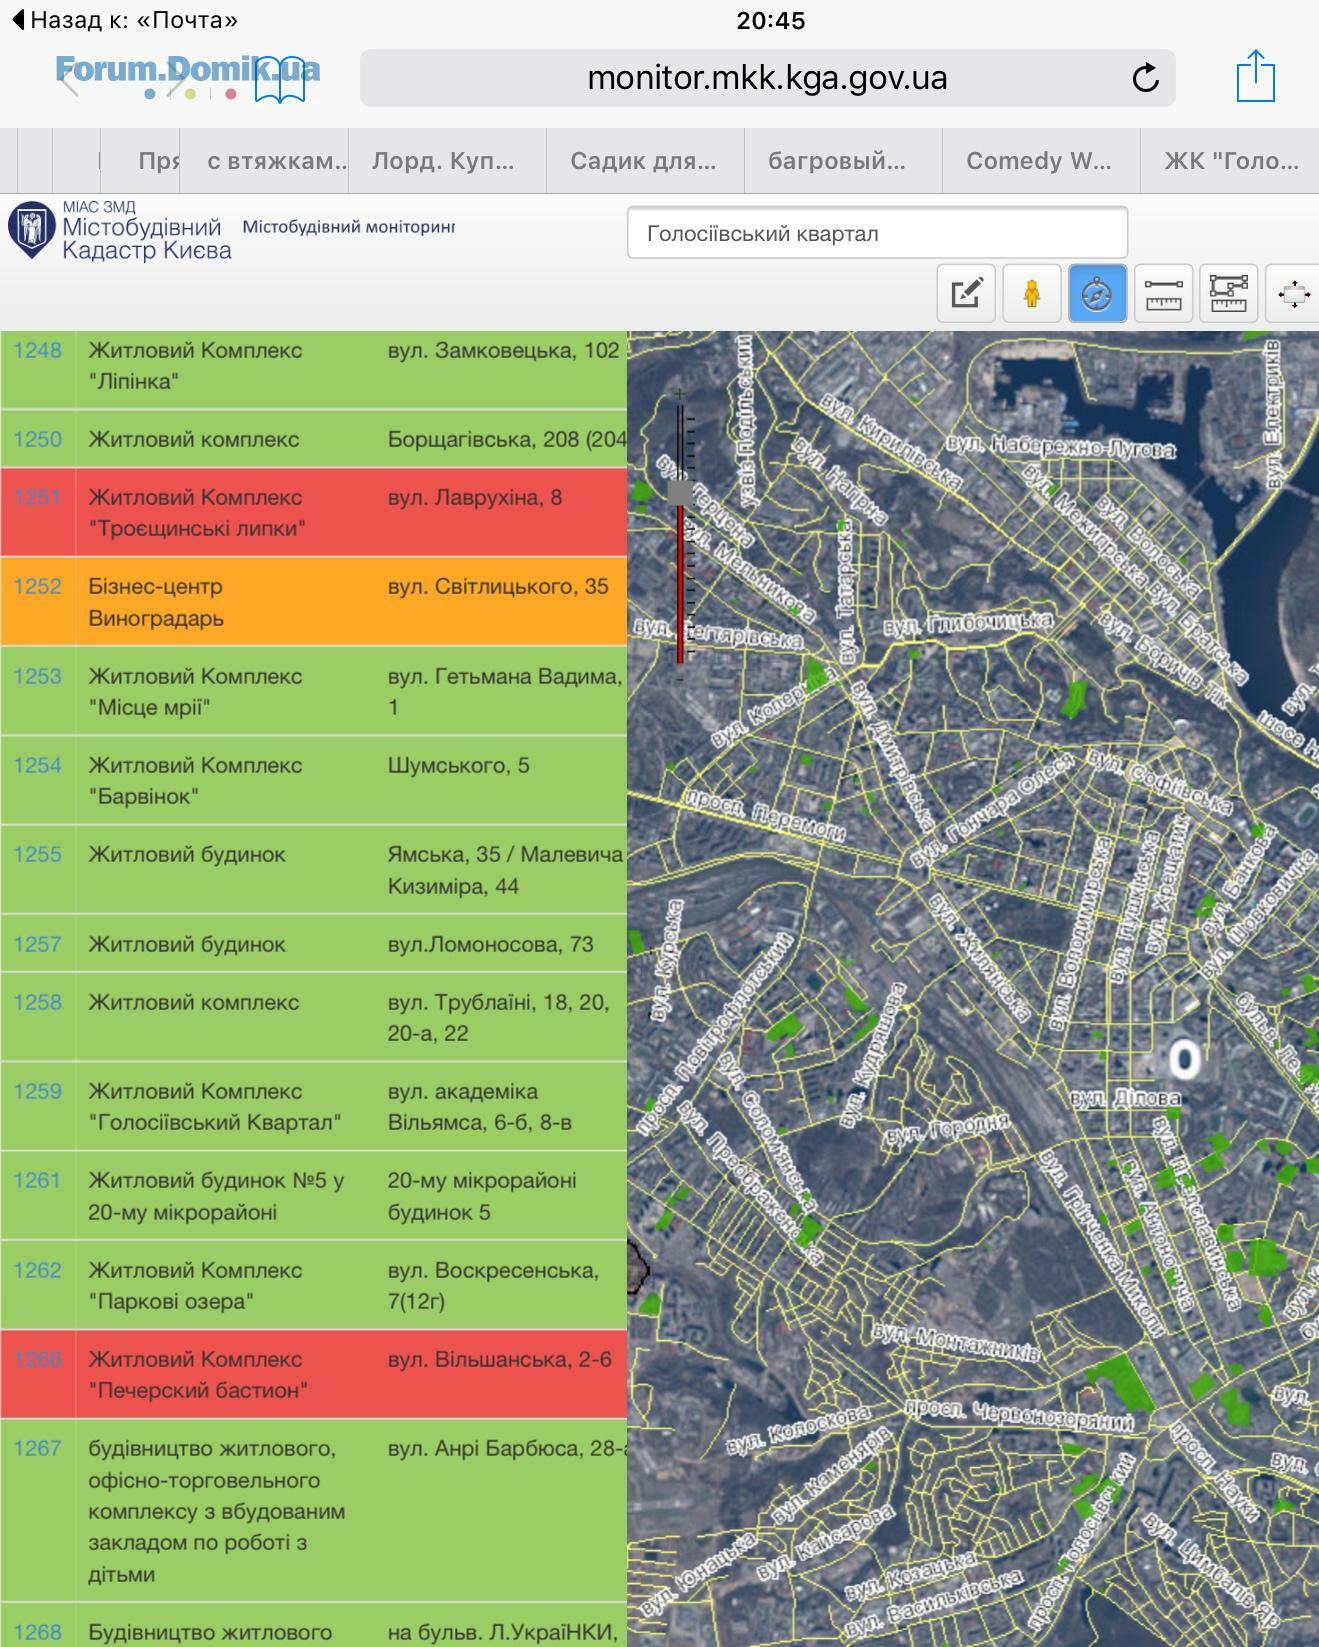Image resolution: width=1319 pixels, height=1647 pixels.
Task: Return to the Почта app
Action: point(125,19)
